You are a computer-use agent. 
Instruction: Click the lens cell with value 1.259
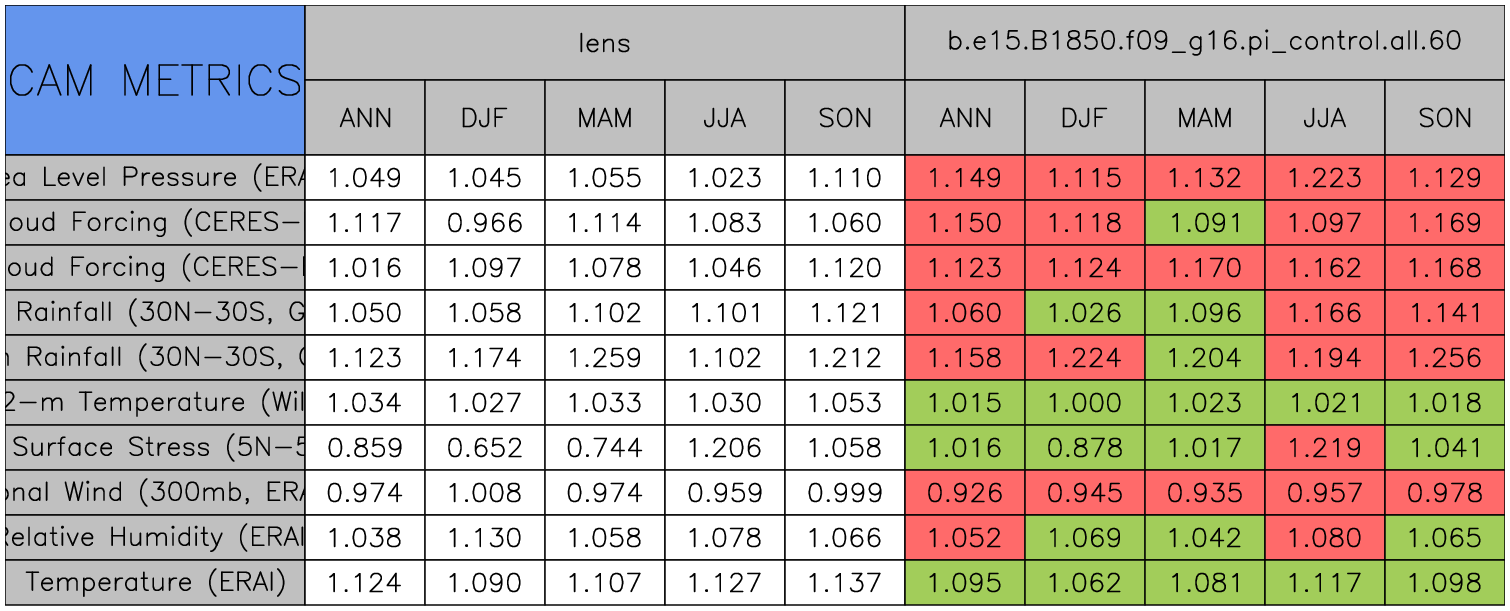pyautogui.click(x=604, y=358)
